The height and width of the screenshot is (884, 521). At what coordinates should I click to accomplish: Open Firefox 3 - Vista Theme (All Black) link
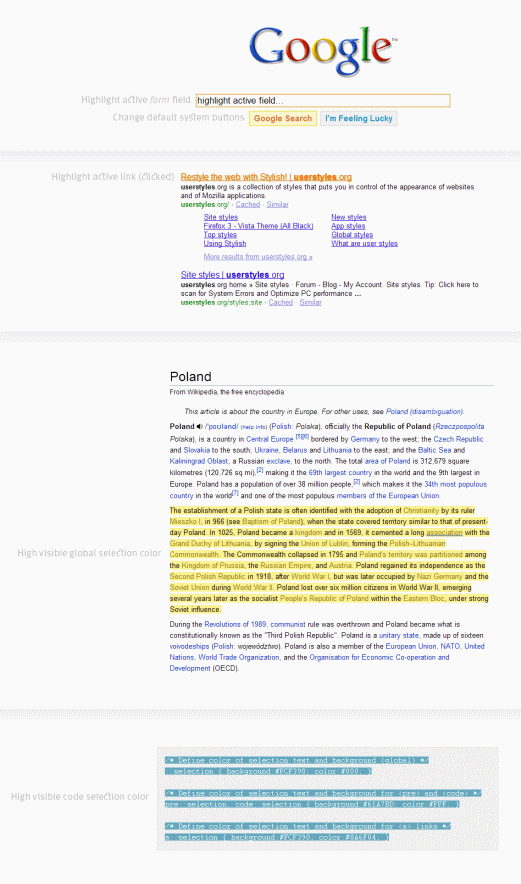click(x=258, y=226)
